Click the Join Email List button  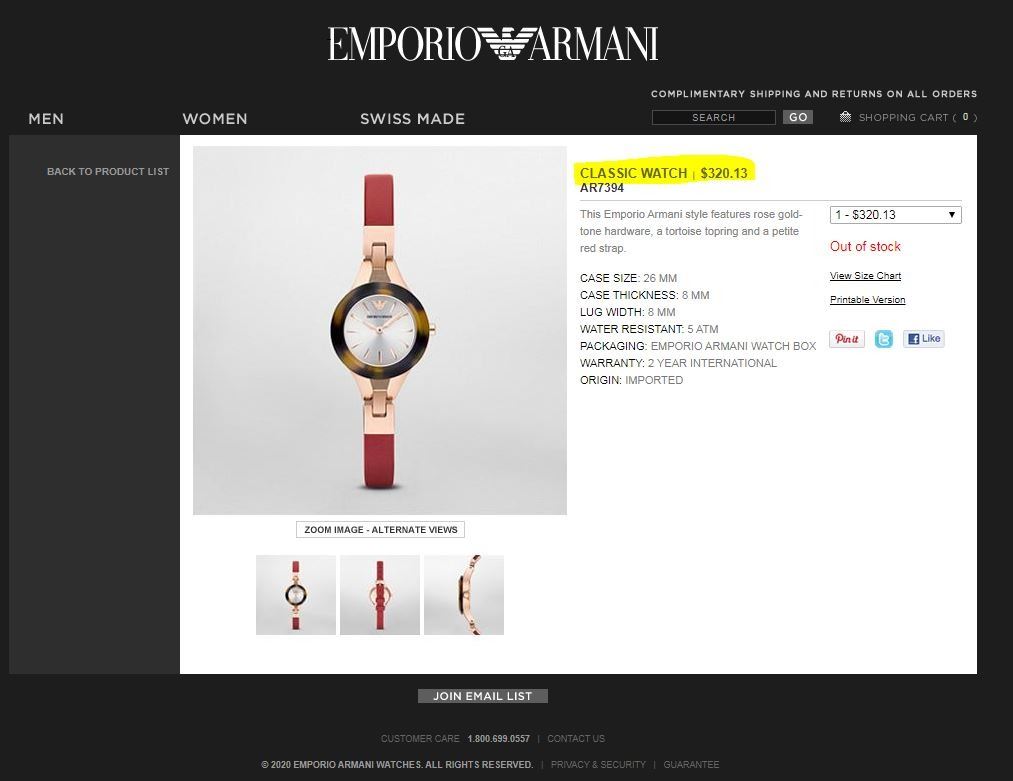[x=483, y=696]
